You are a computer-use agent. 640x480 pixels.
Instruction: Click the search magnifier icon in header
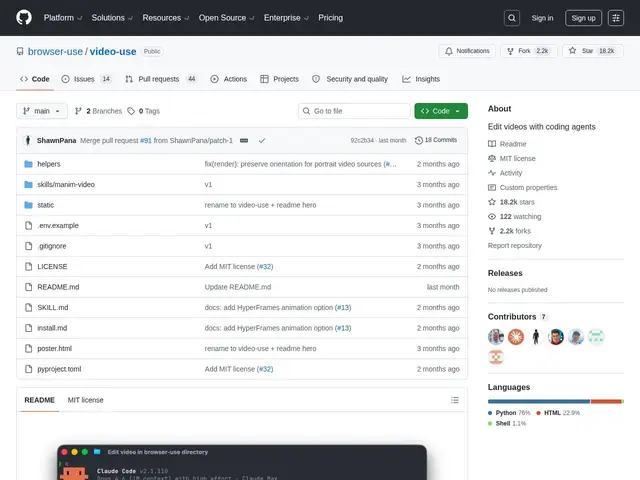[x=512, y=18]
